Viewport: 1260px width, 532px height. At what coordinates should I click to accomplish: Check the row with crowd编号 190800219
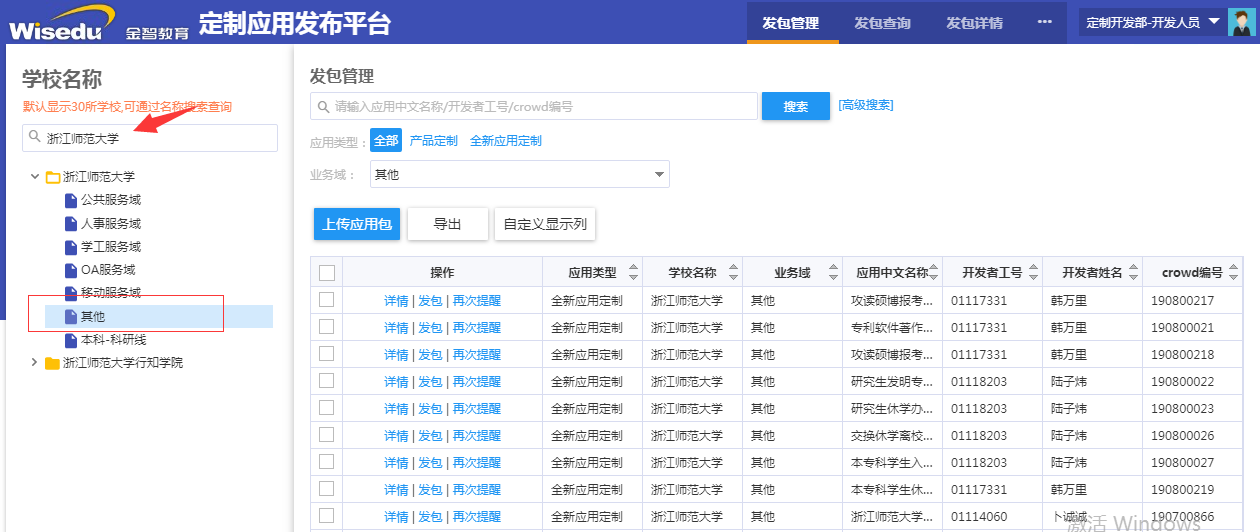[326, 489]
